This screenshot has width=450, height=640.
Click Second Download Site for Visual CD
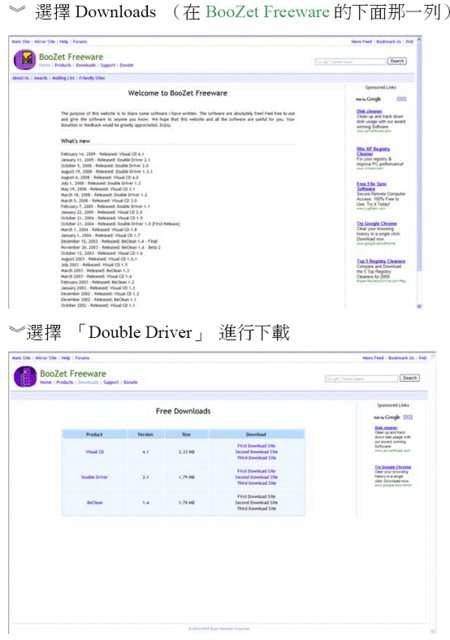tap(256, 452)
